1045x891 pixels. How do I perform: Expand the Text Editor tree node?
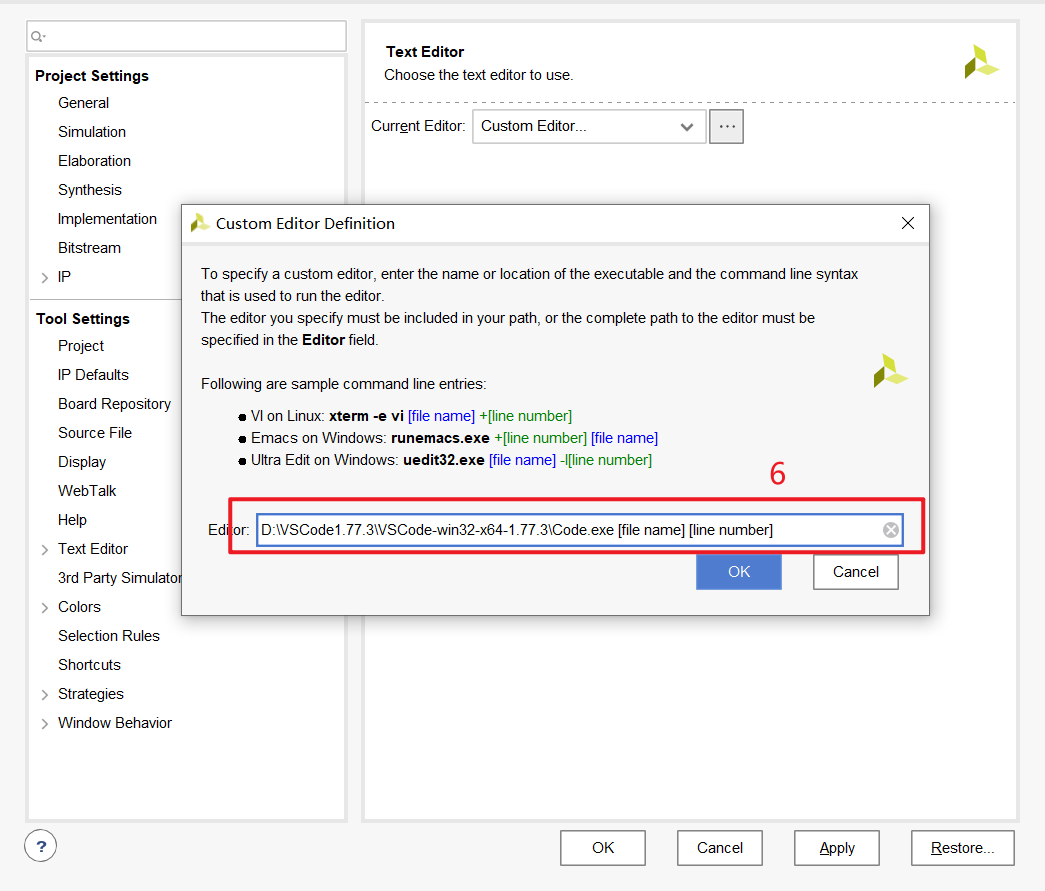coord(45,550)
